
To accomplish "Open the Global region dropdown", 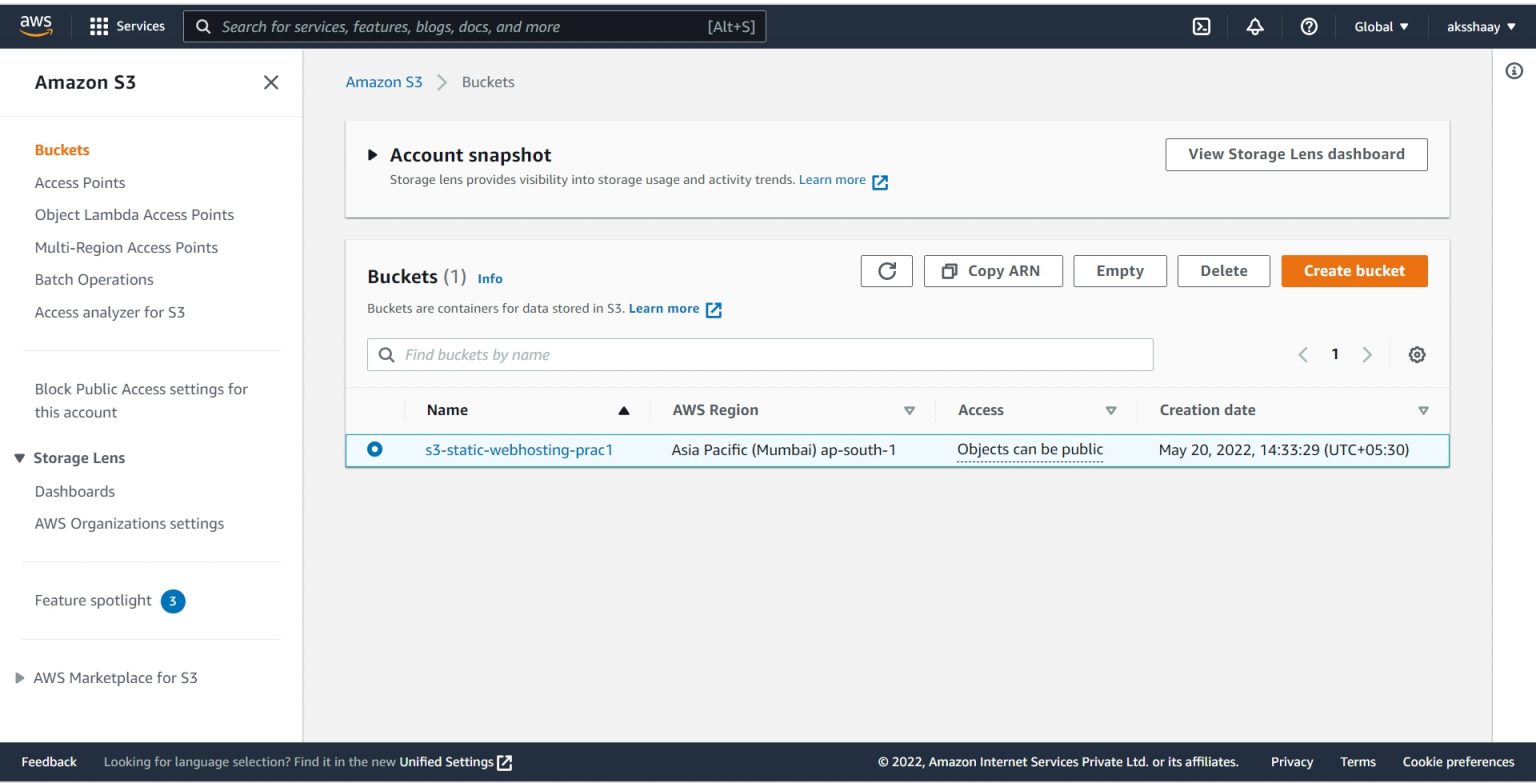I will pyautogui.click(x=1381, y=26).
